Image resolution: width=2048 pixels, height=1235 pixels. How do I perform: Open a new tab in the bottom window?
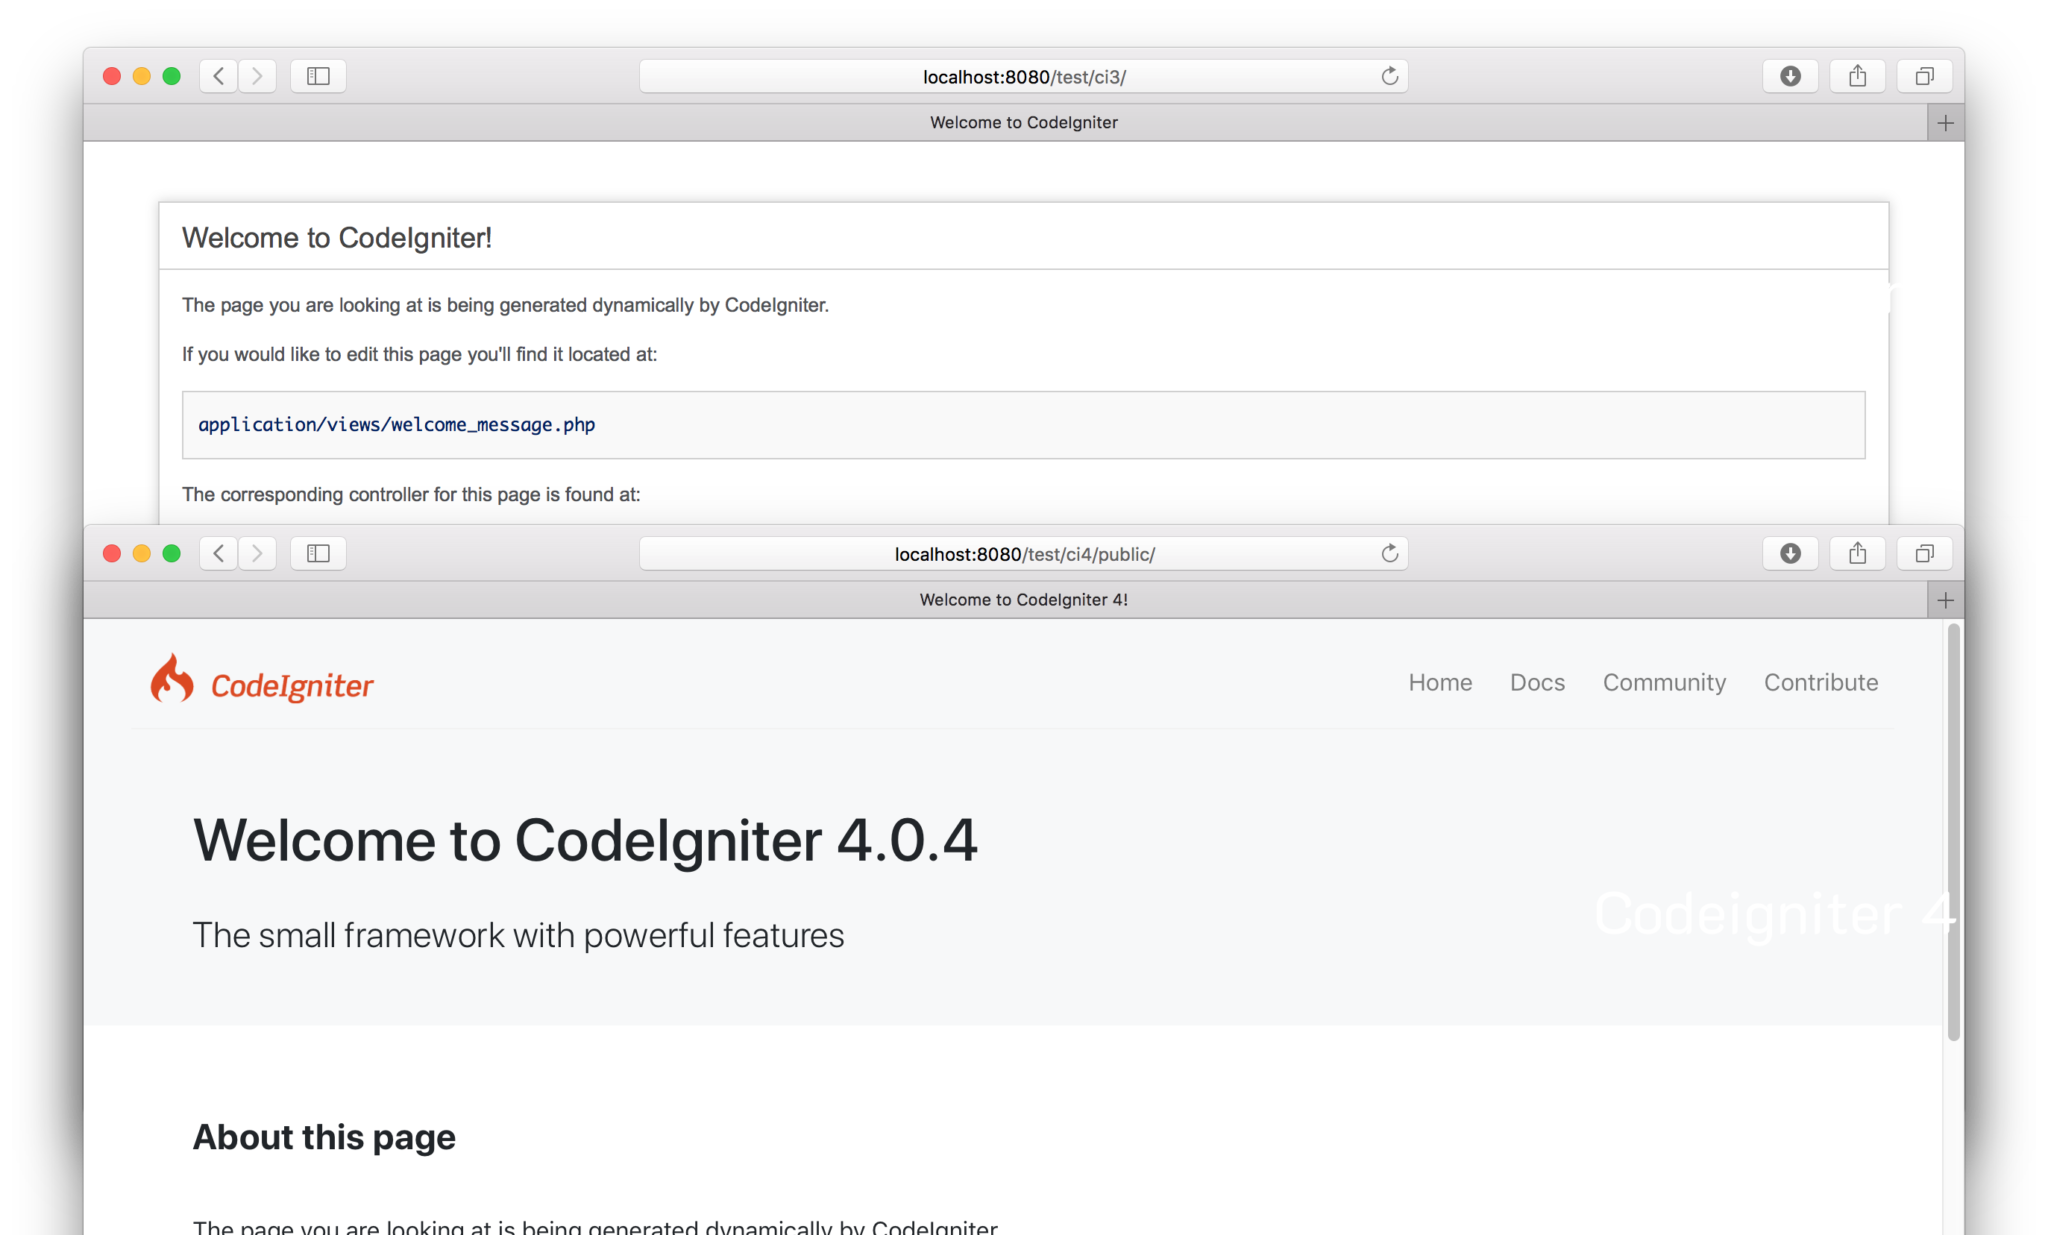point(1944,599)
